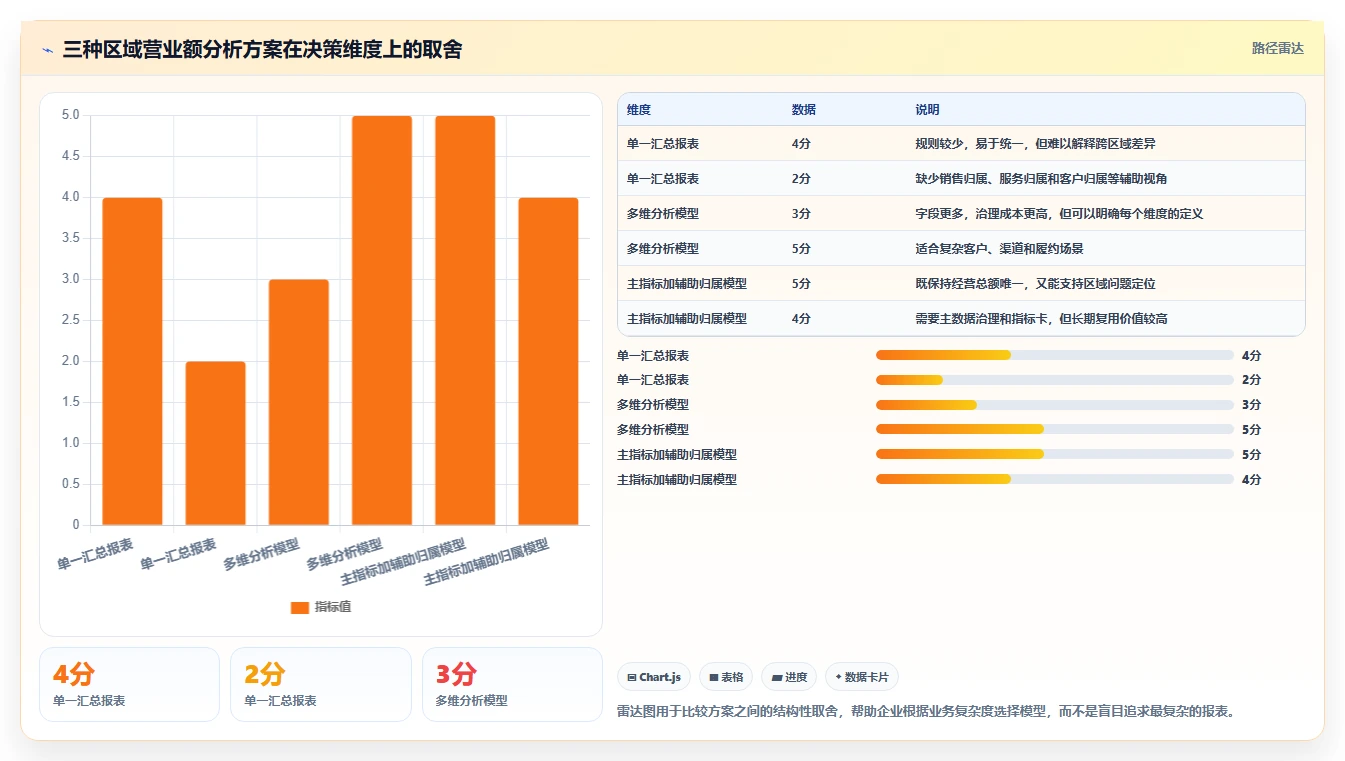Click the lightning icon beside the page title

pyautogui.click(x=47, y=50)
